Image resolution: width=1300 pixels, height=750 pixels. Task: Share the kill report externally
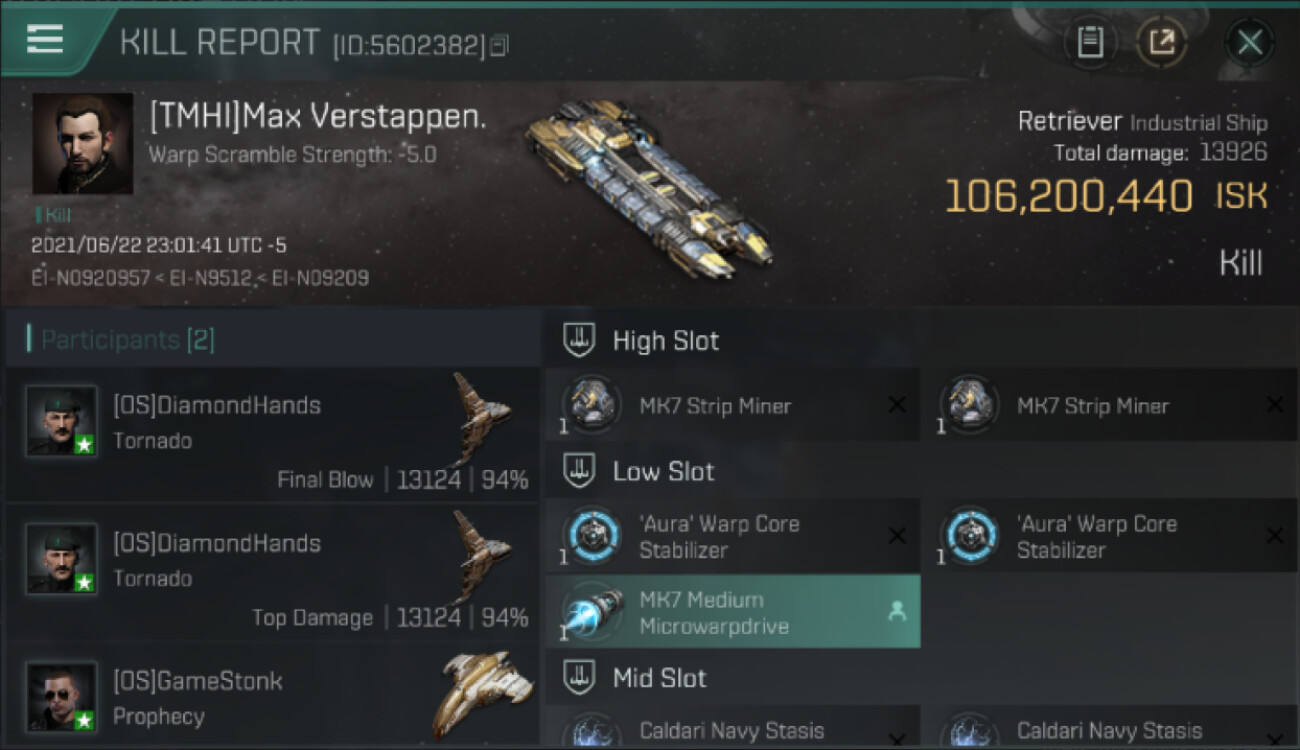coord(1162,42)
